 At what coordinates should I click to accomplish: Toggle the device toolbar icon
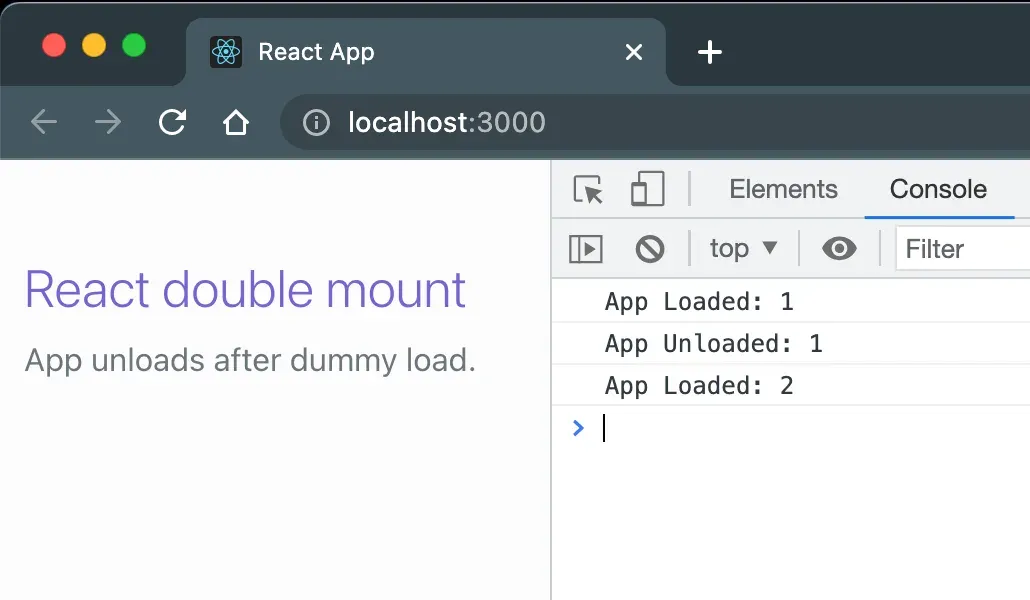[648, 189]
